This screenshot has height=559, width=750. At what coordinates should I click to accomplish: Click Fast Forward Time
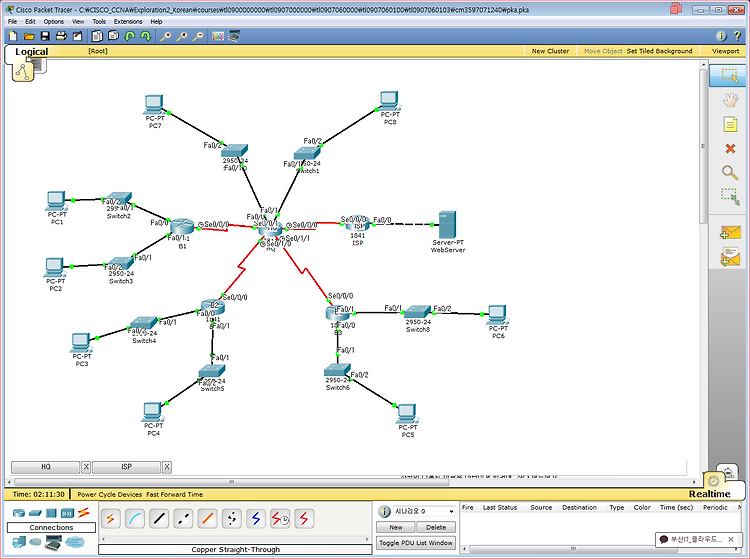point(175,494)
